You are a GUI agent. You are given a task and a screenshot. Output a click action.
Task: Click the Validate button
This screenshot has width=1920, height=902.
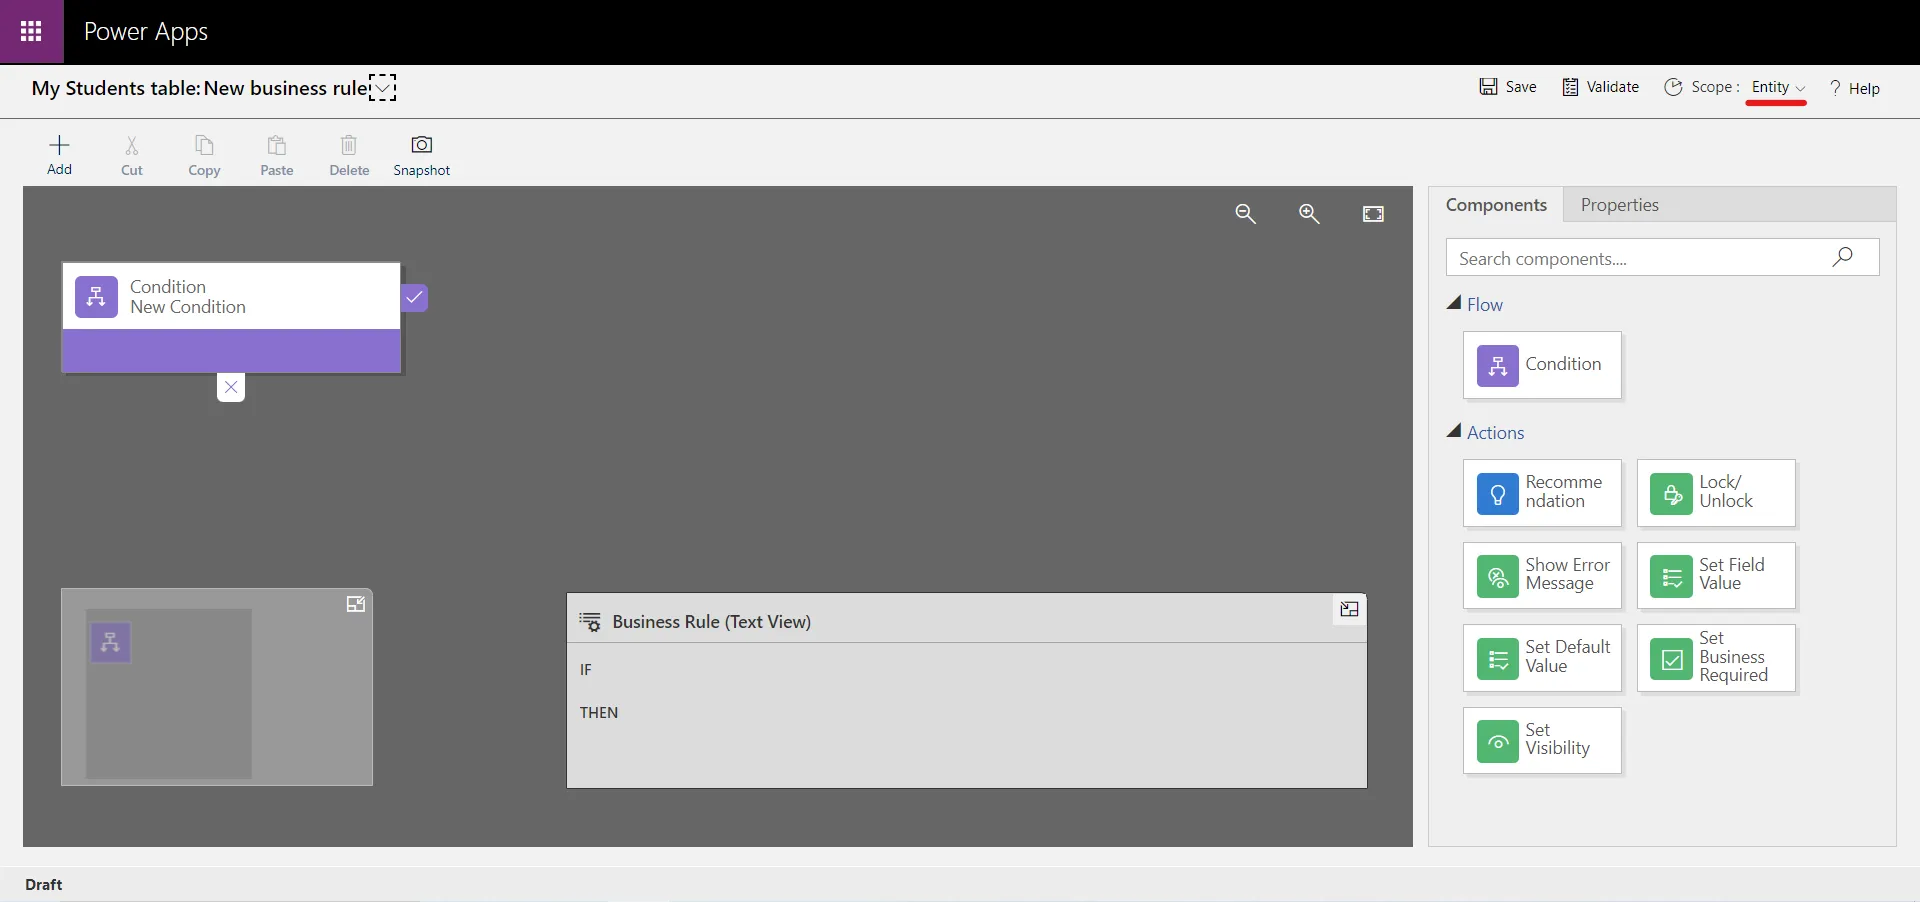(1601, 87)
